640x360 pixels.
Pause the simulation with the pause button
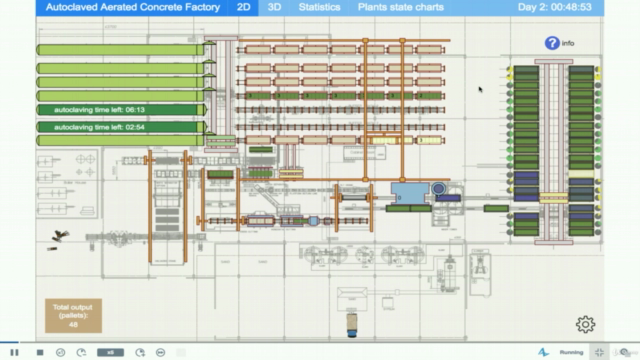click(x=14, y=352)
